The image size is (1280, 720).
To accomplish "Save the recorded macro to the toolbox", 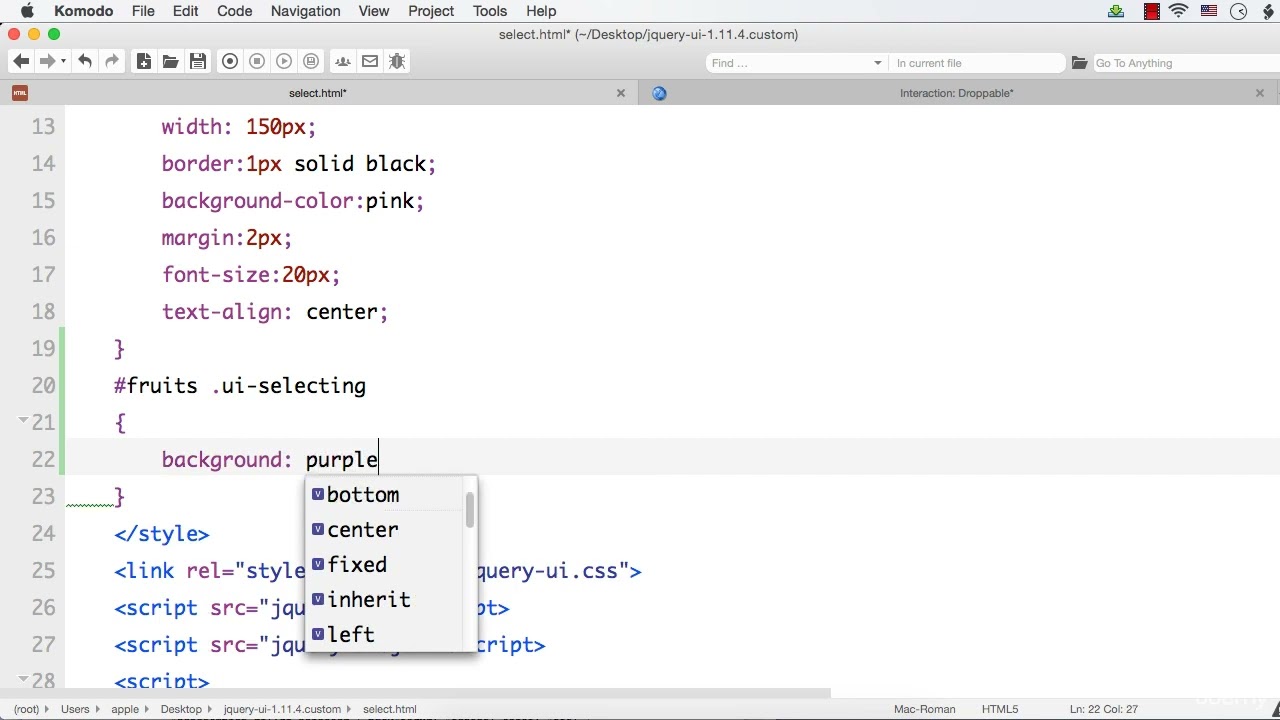I will (x=311, y=62).
